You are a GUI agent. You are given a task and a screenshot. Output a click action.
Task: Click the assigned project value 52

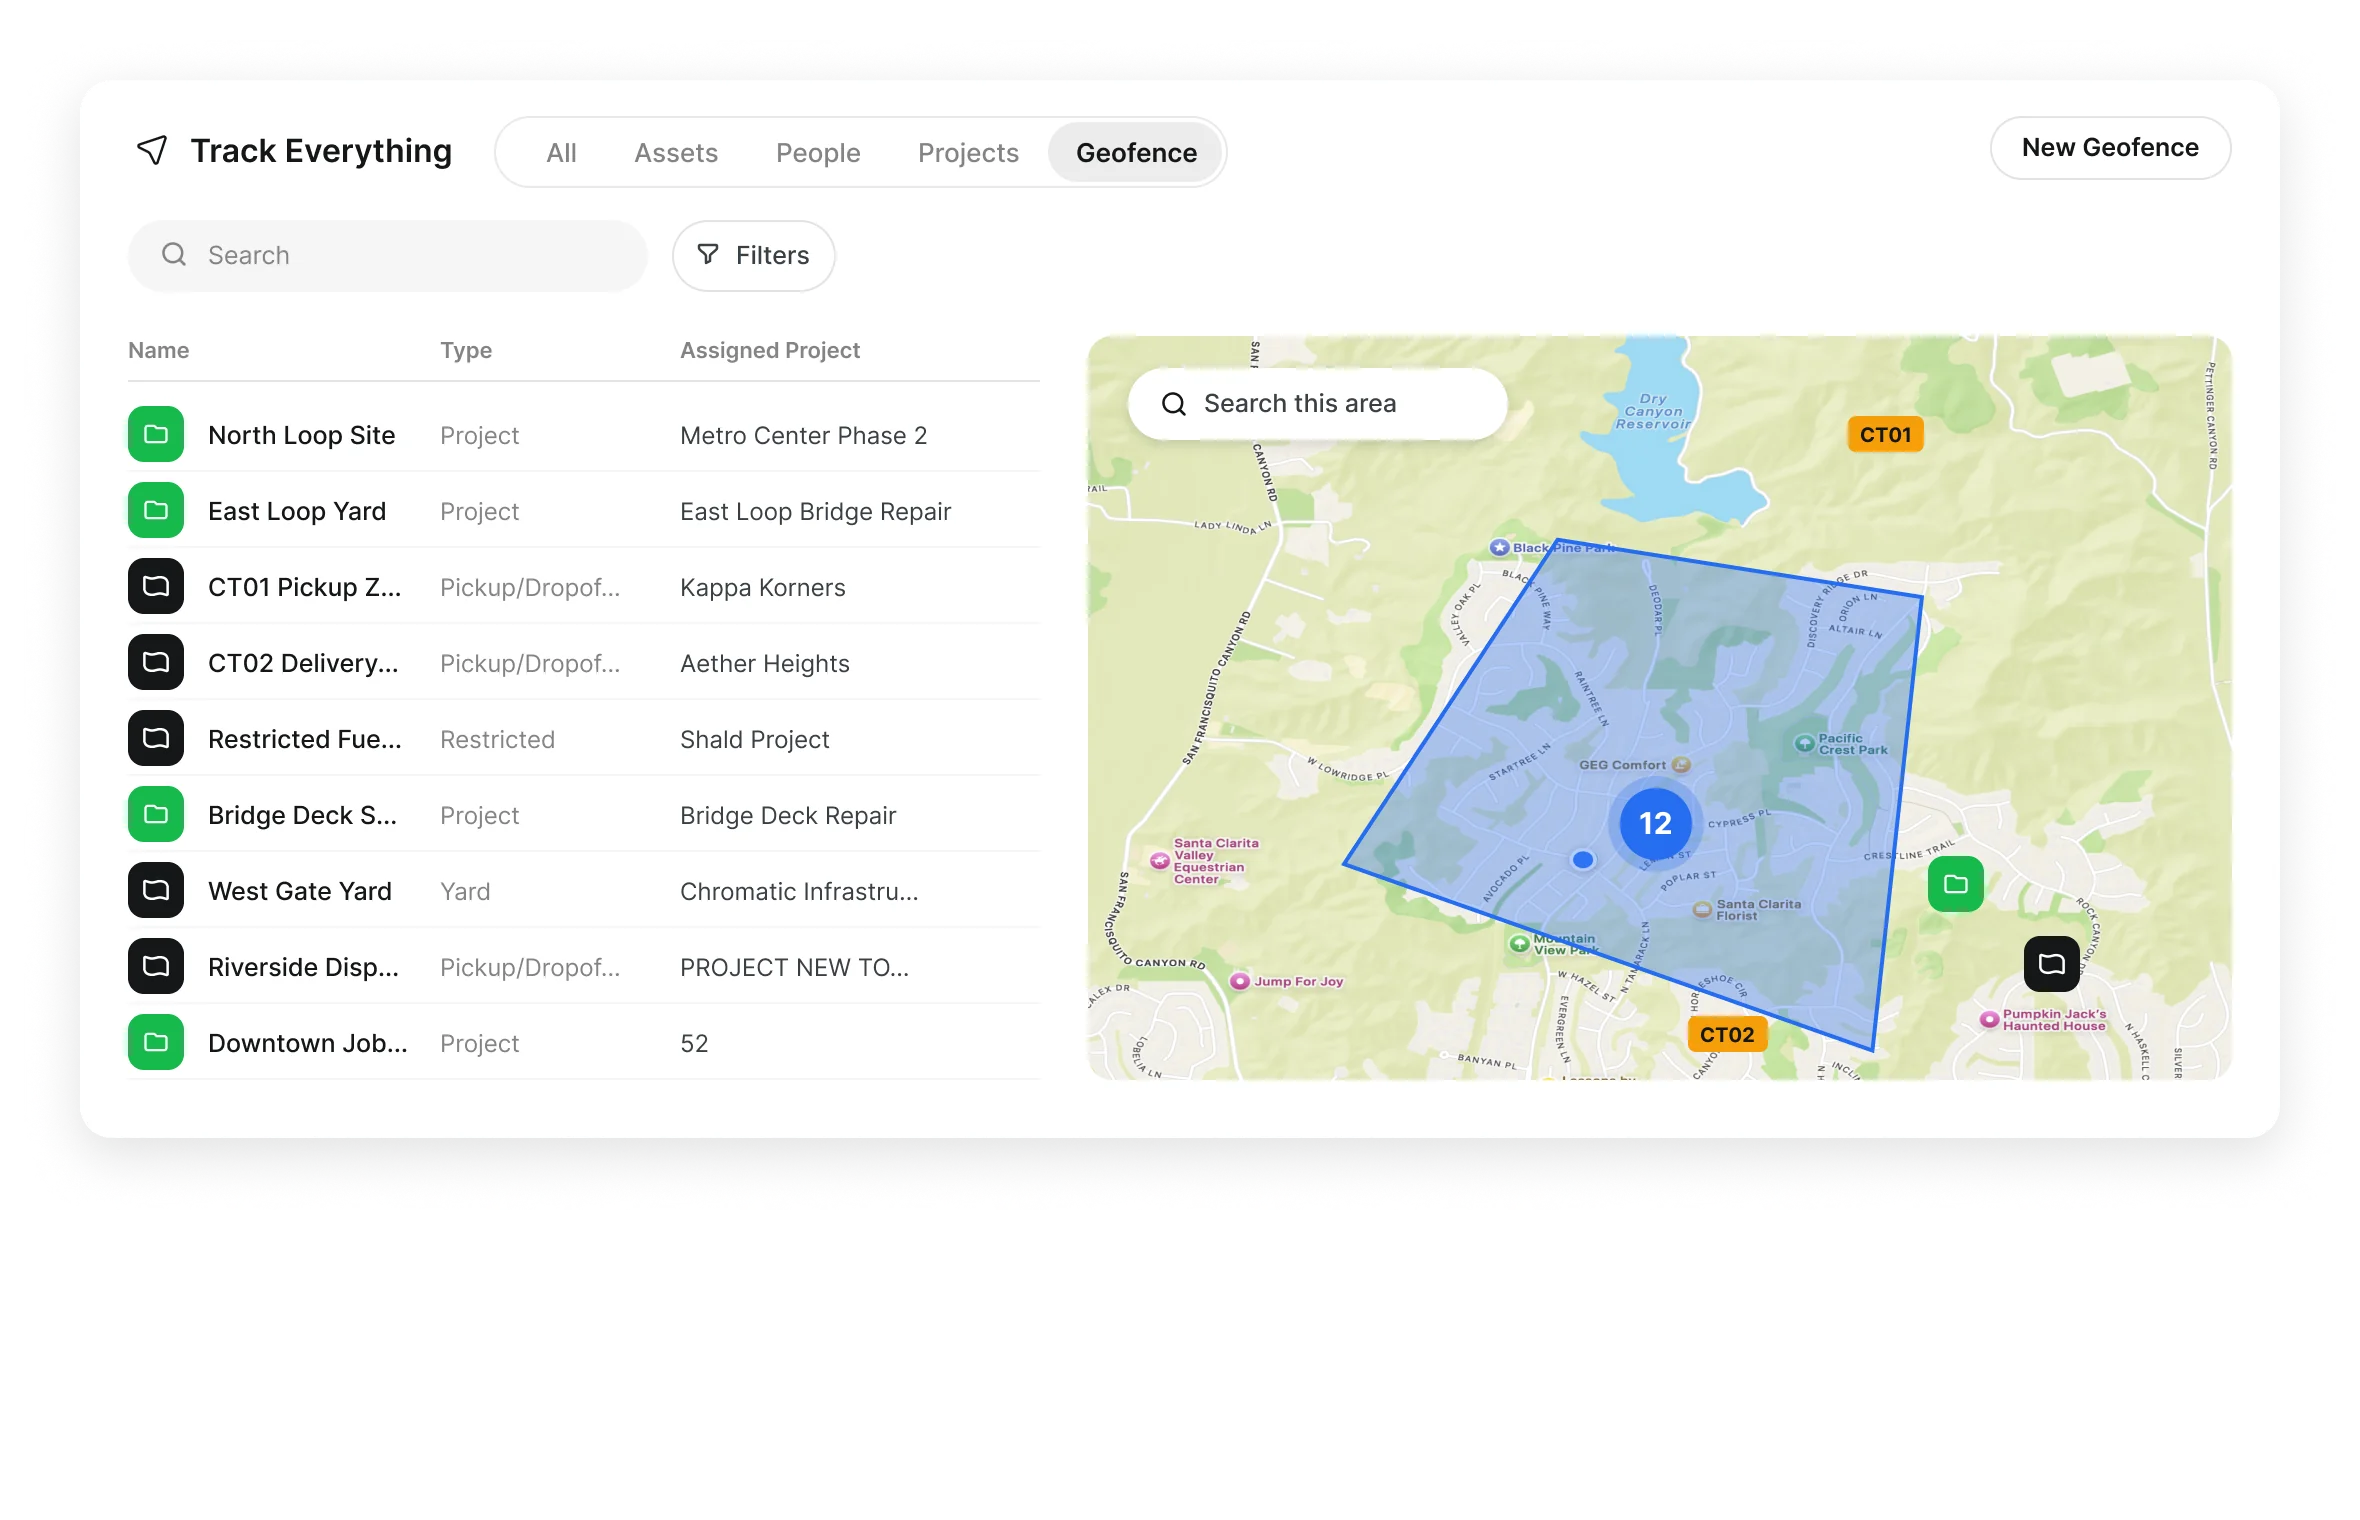[694, 1043]
